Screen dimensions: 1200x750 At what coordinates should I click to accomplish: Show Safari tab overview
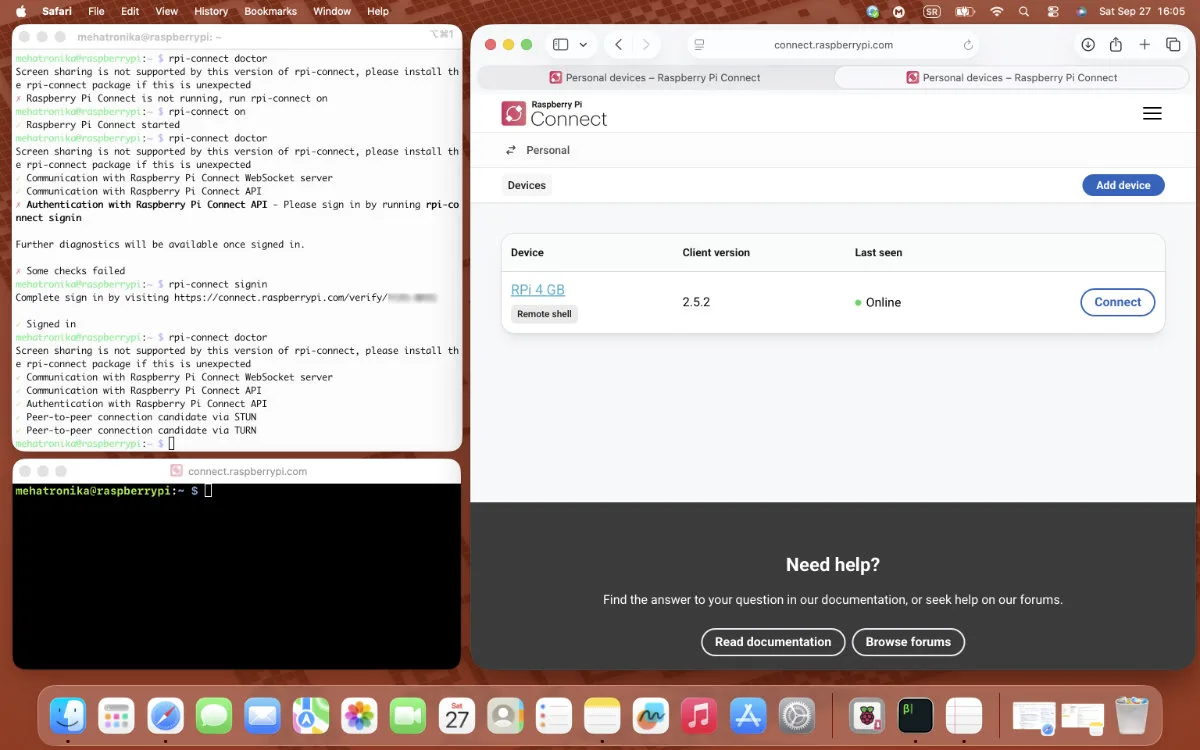1173,44
